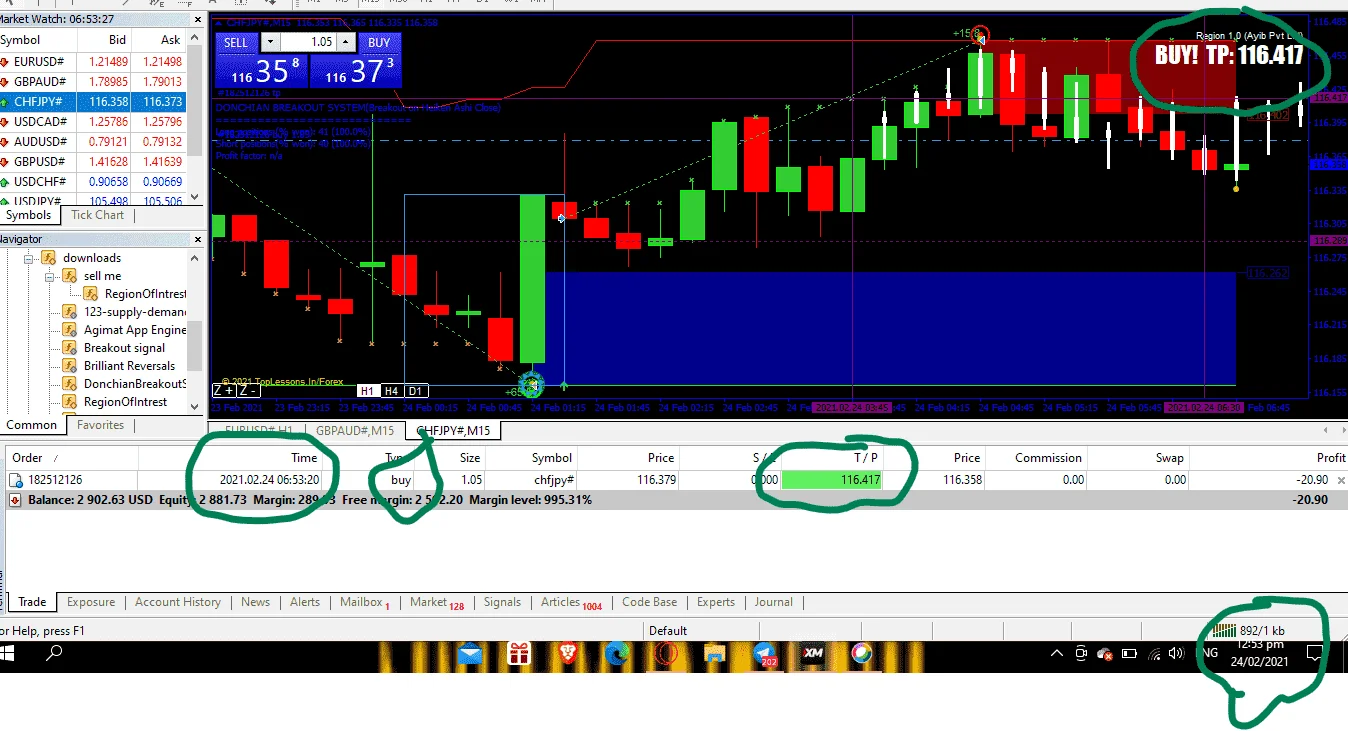This screenshot has height=731, width=1348.
Task: Open the notification center icon
Action: (x=1316, y=654)
